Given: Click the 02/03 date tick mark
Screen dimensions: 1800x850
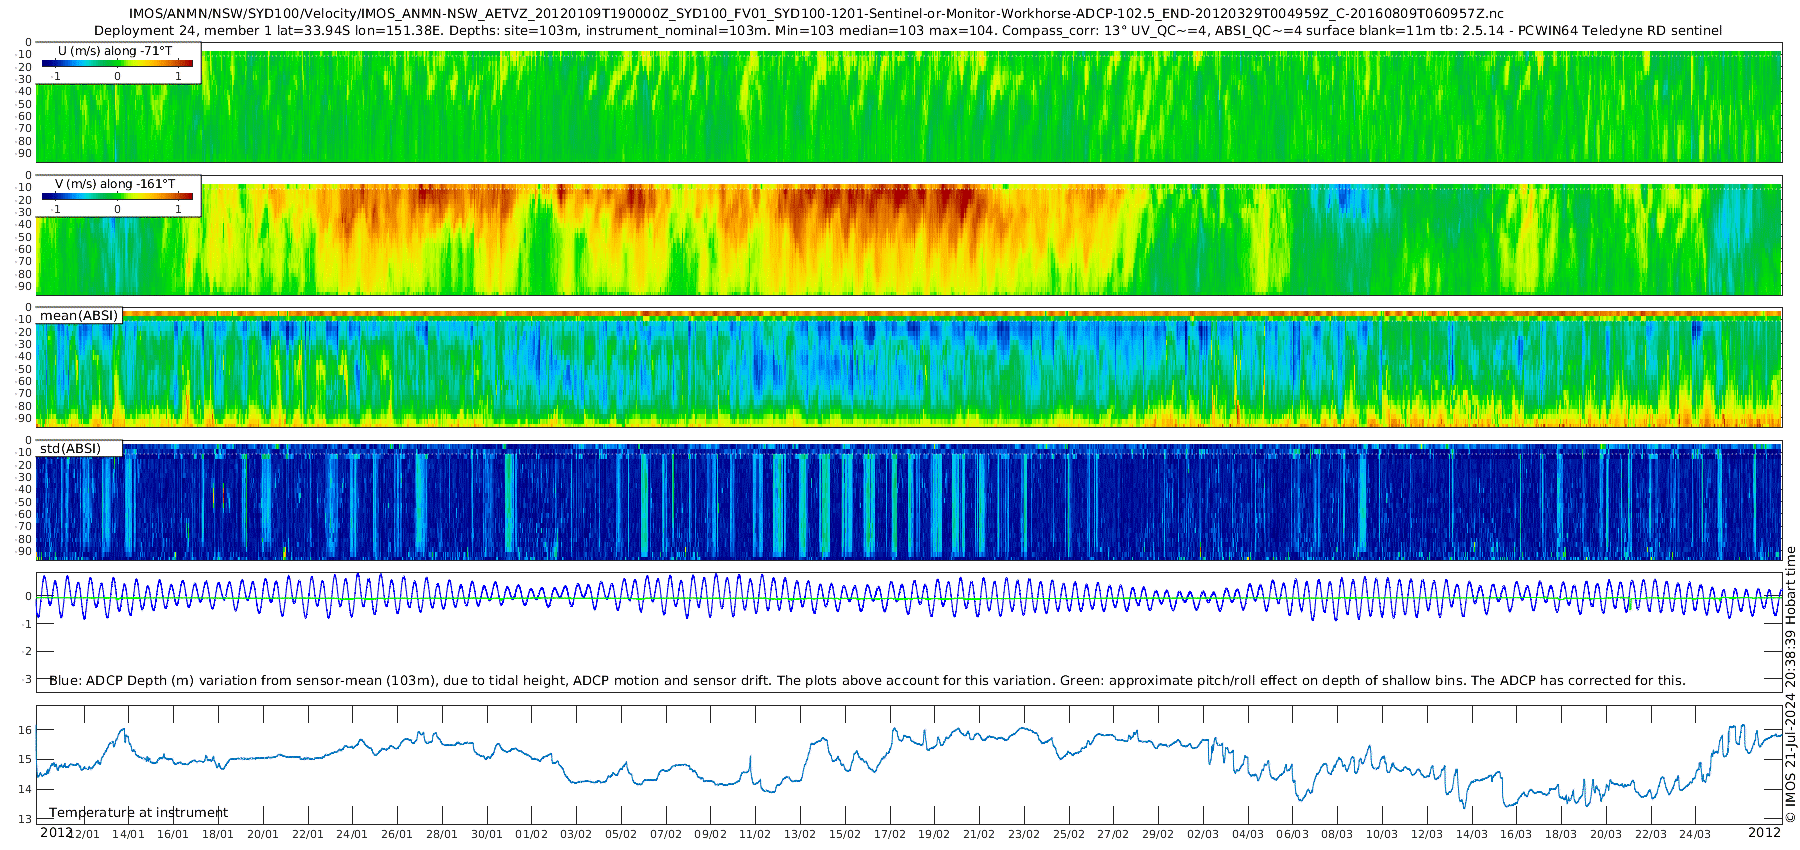Looking at the screenshot, I should (x=1203, y=834).
